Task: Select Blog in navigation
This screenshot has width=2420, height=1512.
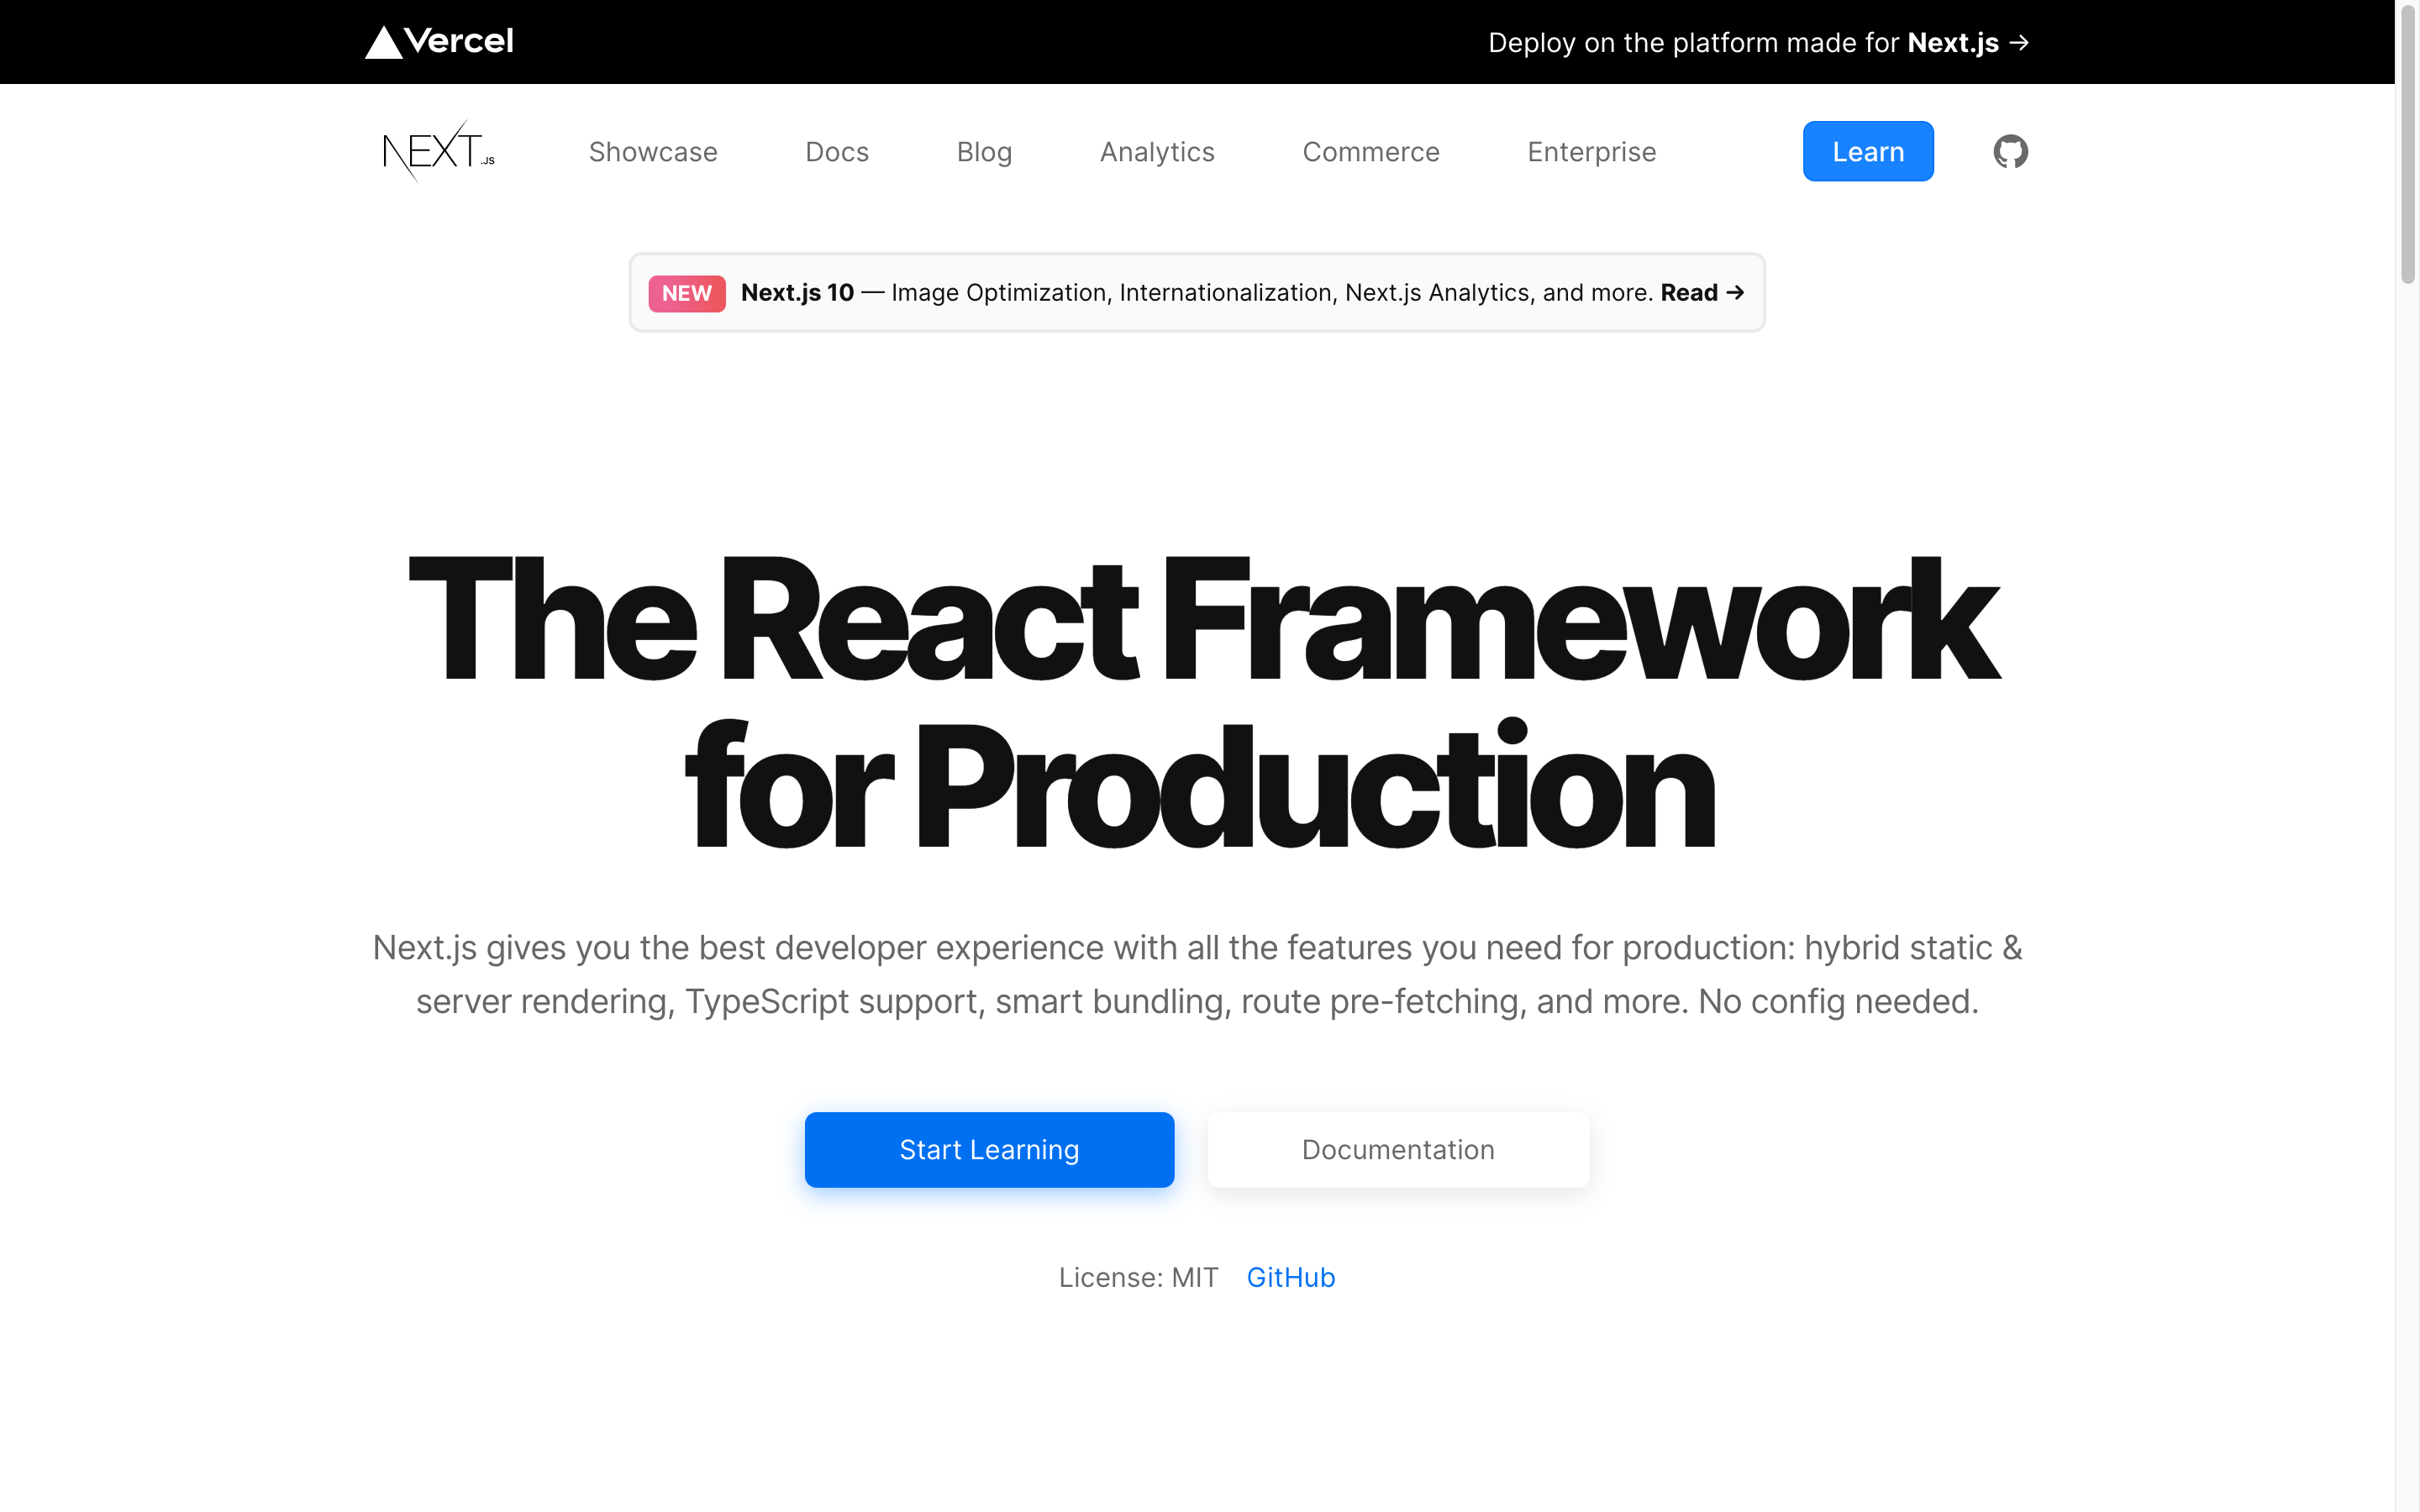Action: [984, 152]
